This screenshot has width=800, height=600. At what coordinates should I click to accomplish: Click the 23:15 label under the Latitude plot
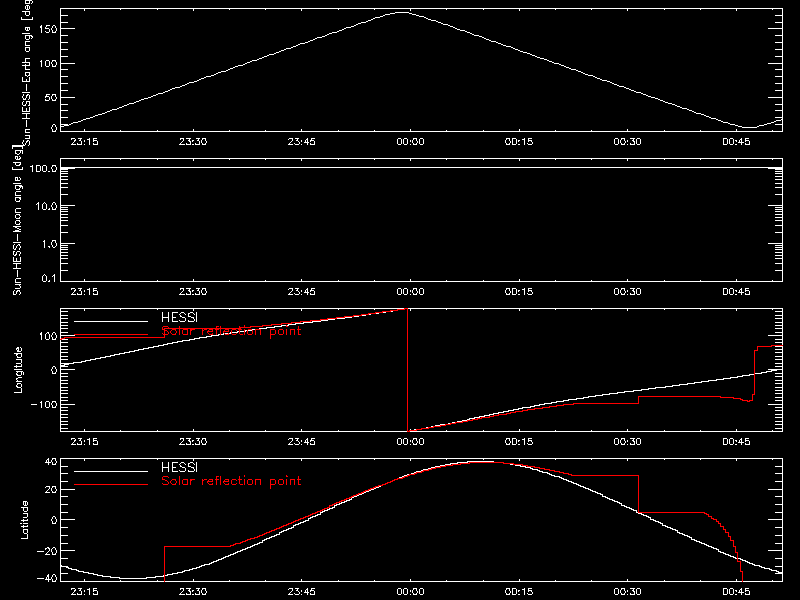click(84, 592)
